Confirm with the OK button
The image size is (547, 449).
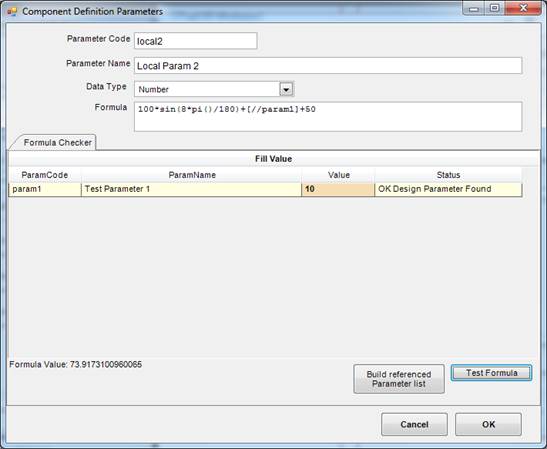(x=488, y=424)
